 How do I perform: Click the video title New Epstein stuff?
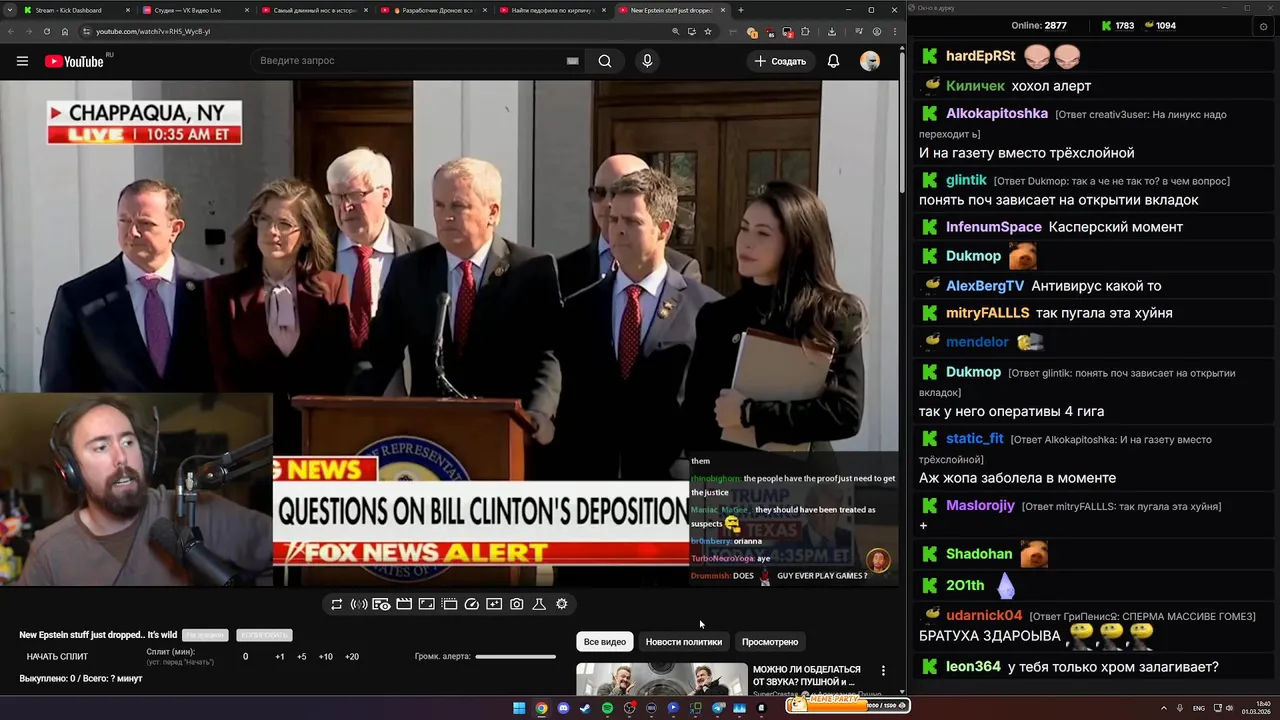[x=98, y=635]
